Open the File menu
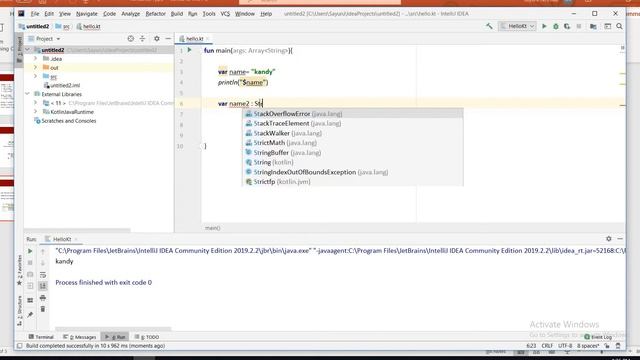The height and width of the screenshot is (360, 640). coord(35,13)
